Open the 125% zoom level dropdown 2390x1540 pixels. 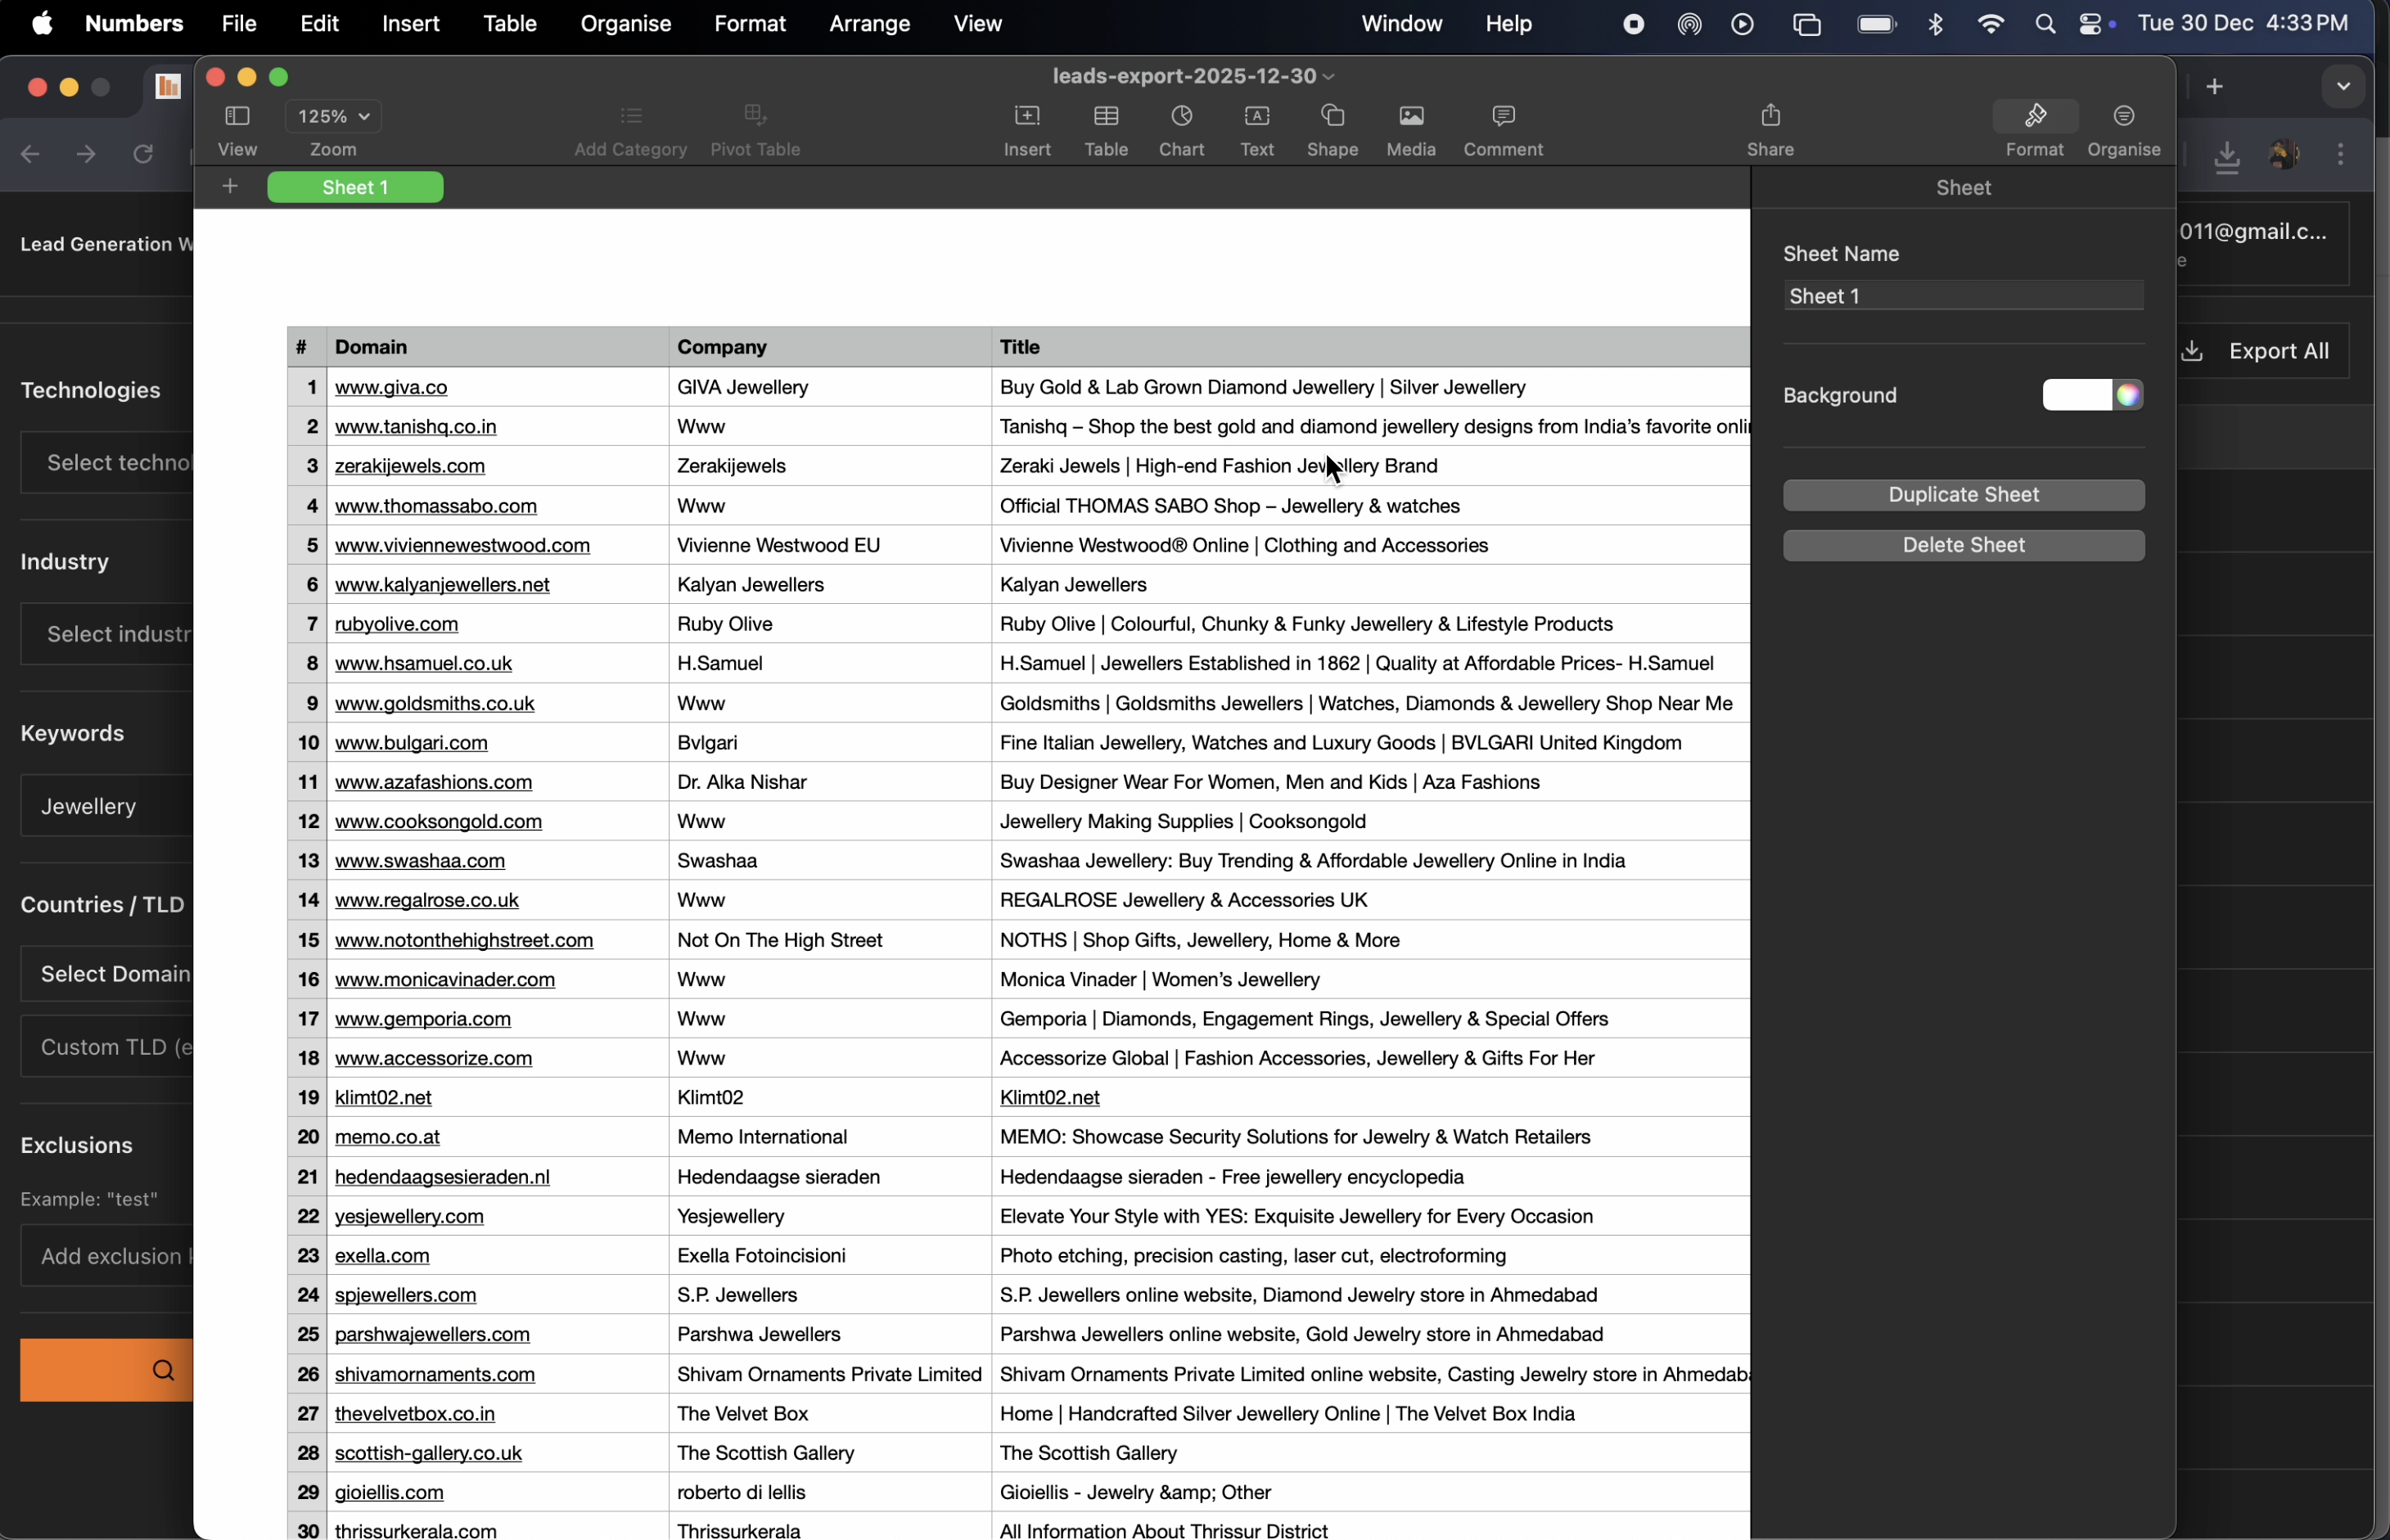tap(333, 115)
